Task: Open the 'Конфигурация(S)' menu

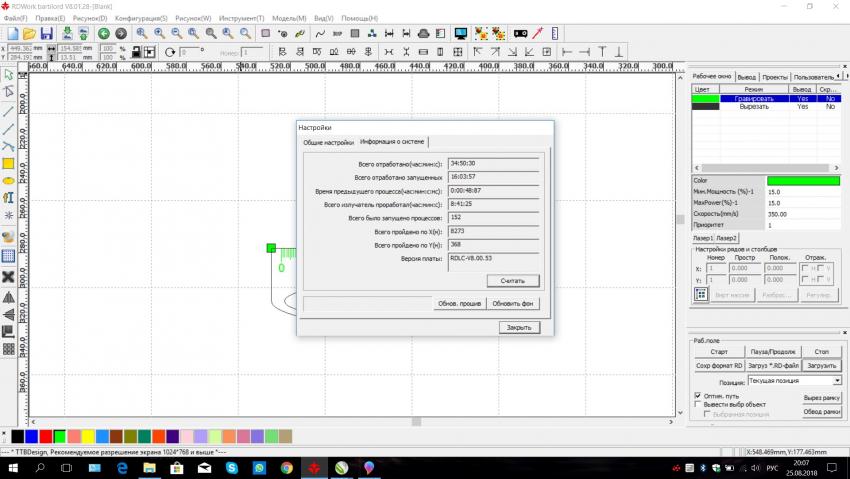Action: tap(140, 18)
